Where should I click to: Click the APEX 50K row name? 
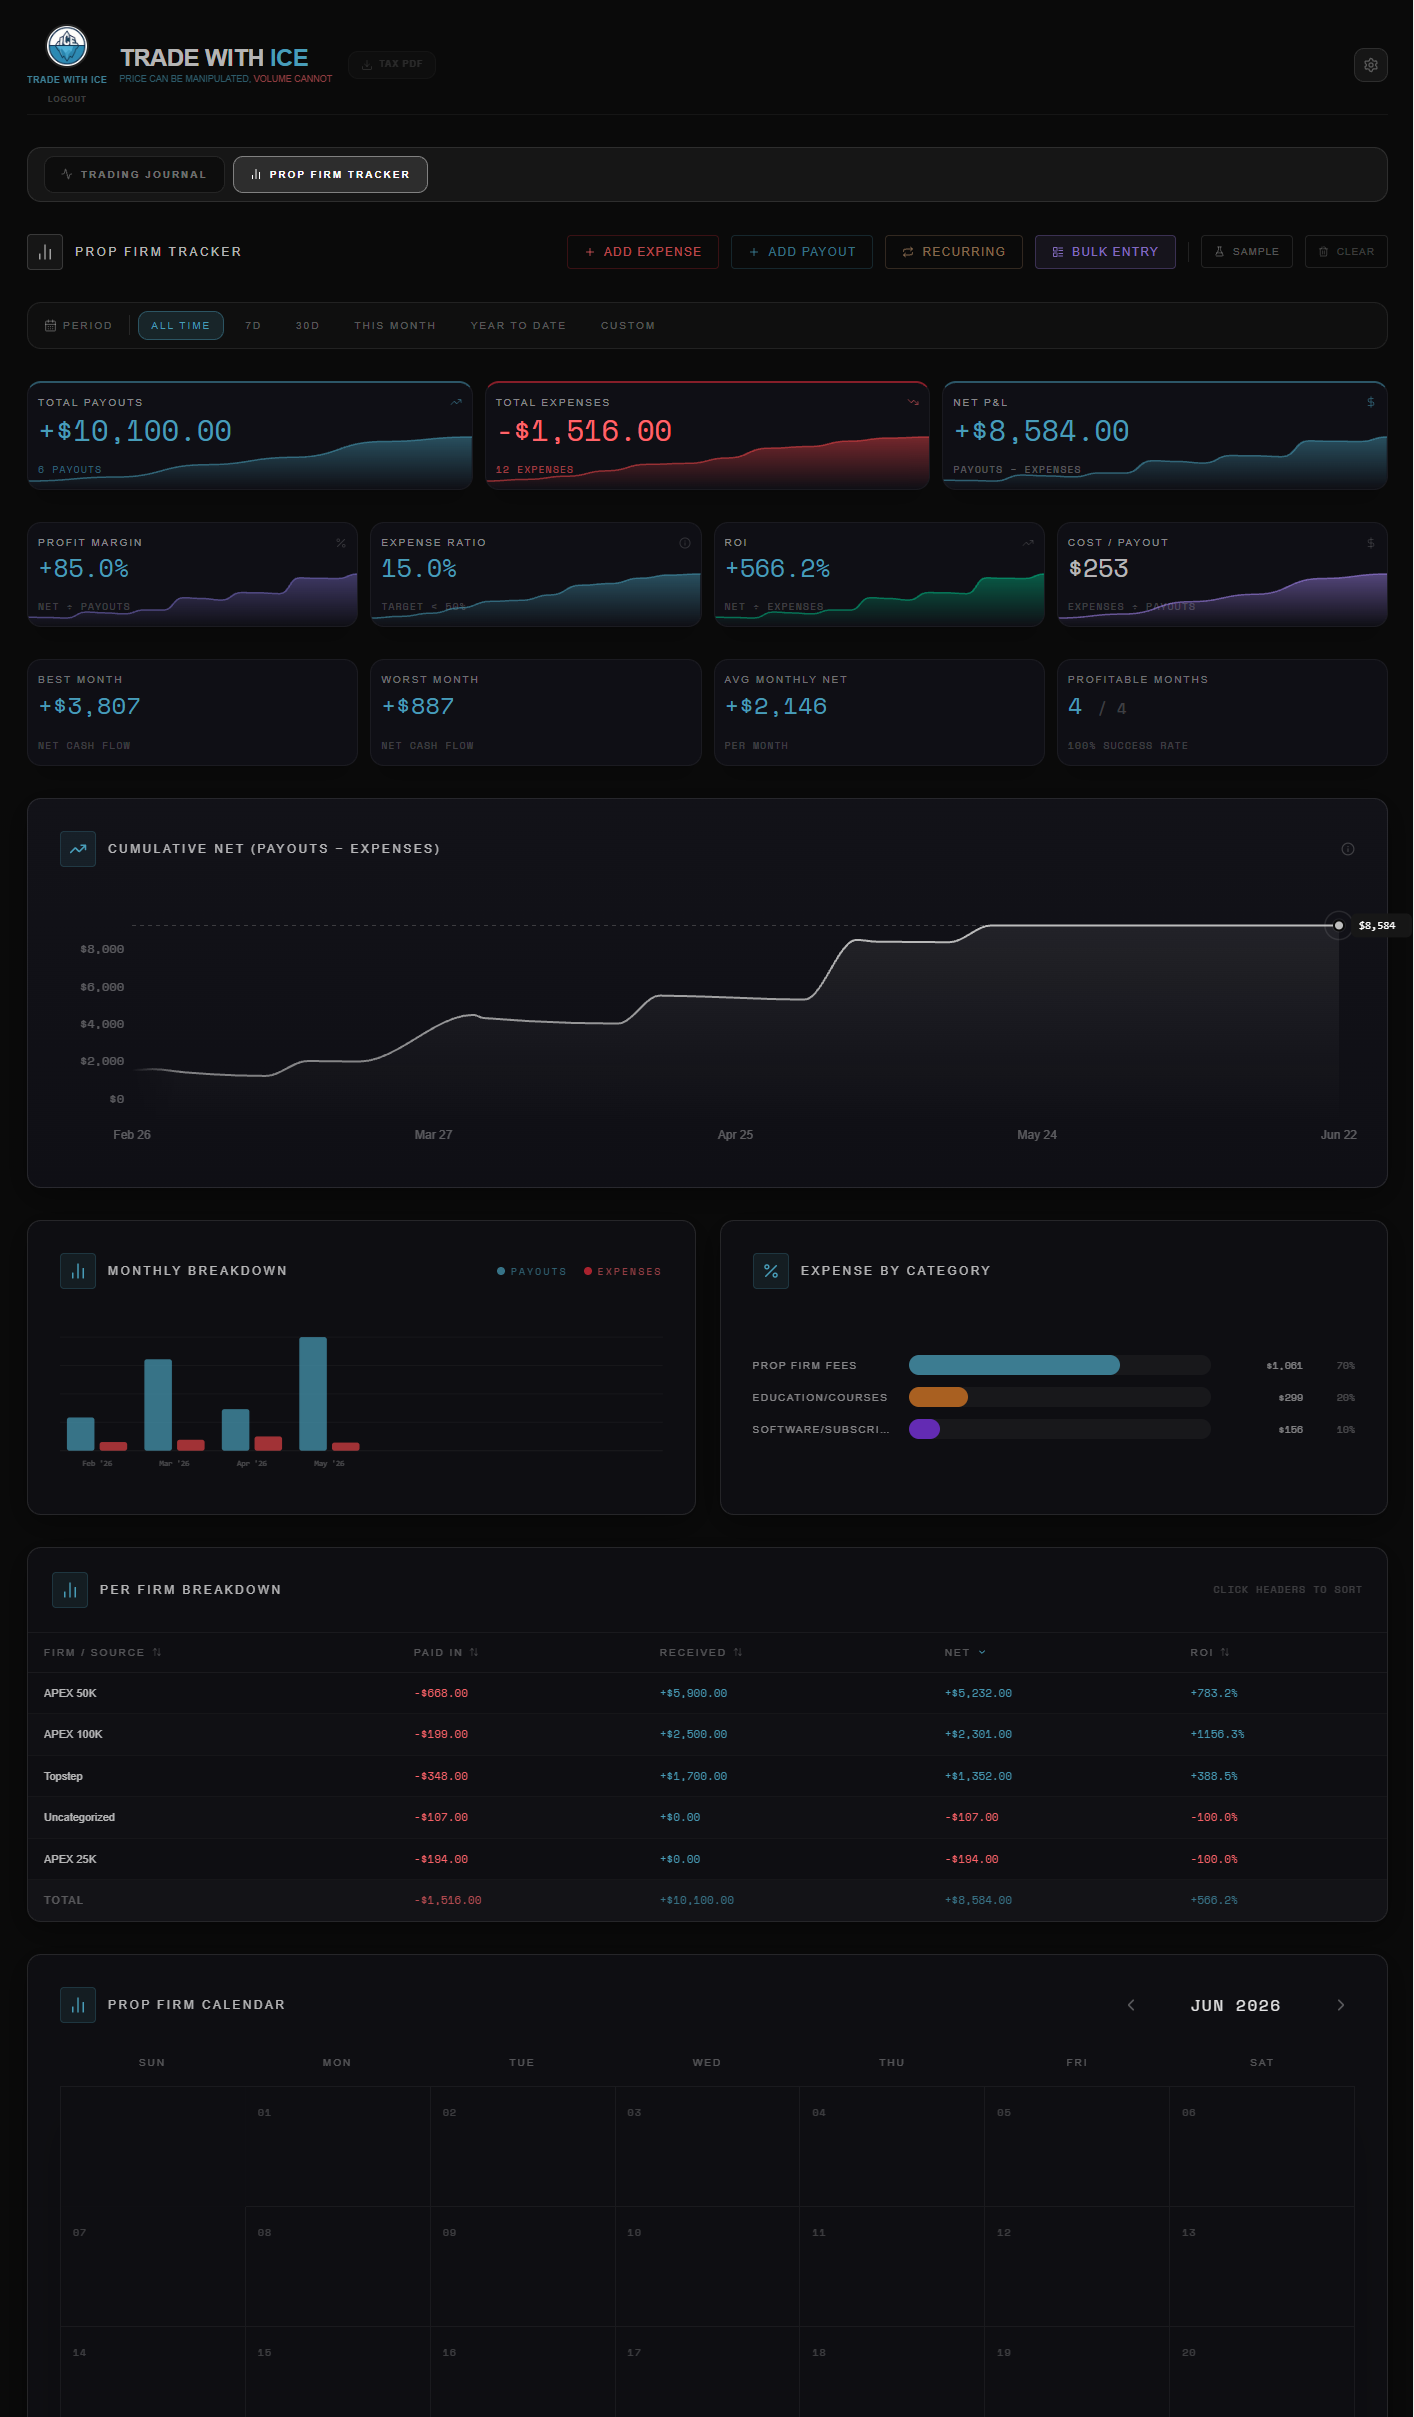(70, 1694)
